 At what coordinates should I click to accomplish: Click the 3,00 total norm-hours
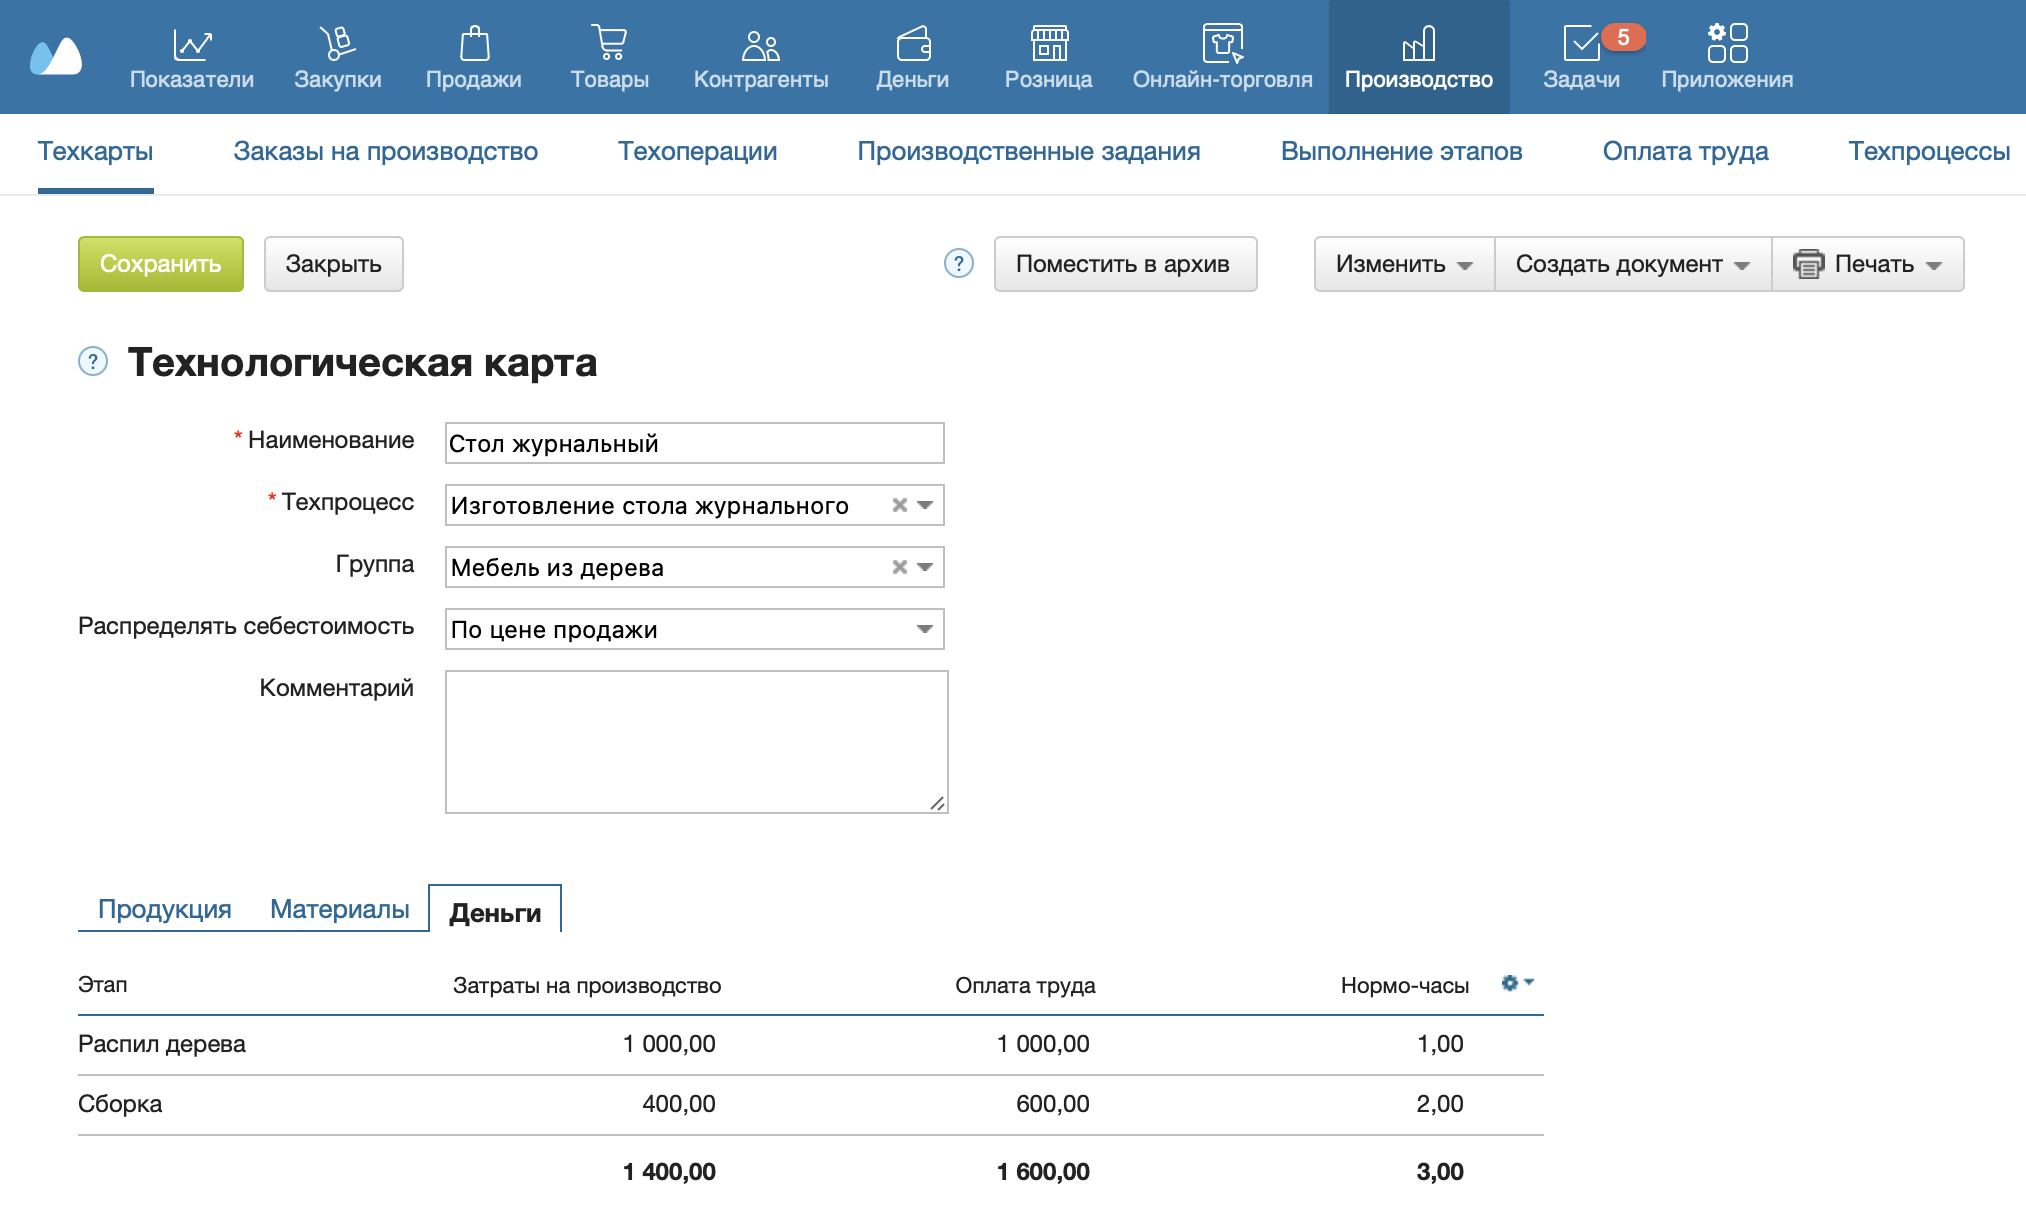[1439, 1172]
